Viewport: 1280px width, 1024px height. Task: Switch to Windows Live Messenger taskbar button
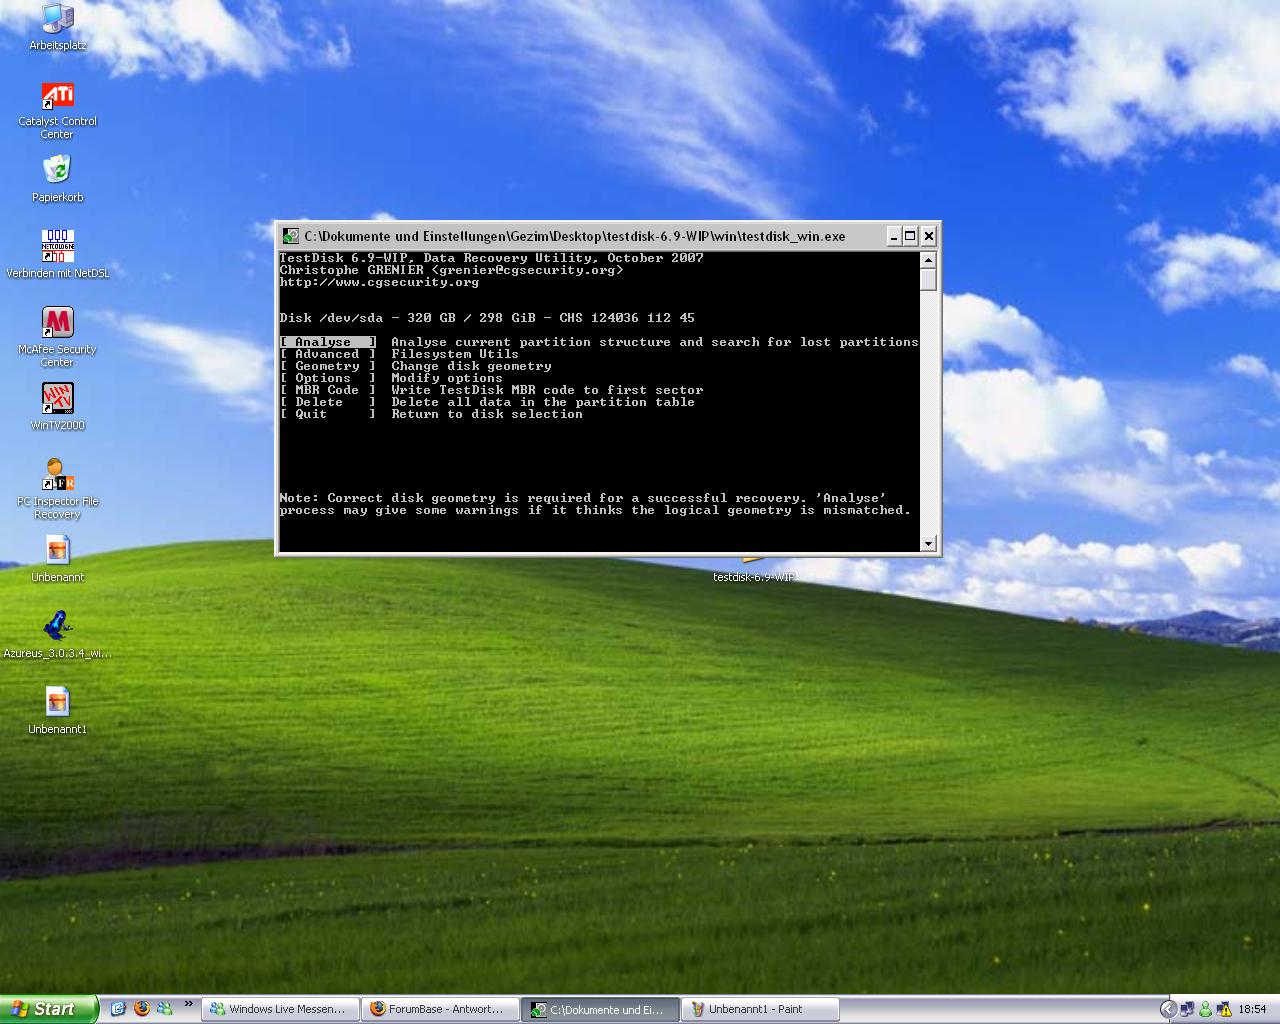point(281,1009)
